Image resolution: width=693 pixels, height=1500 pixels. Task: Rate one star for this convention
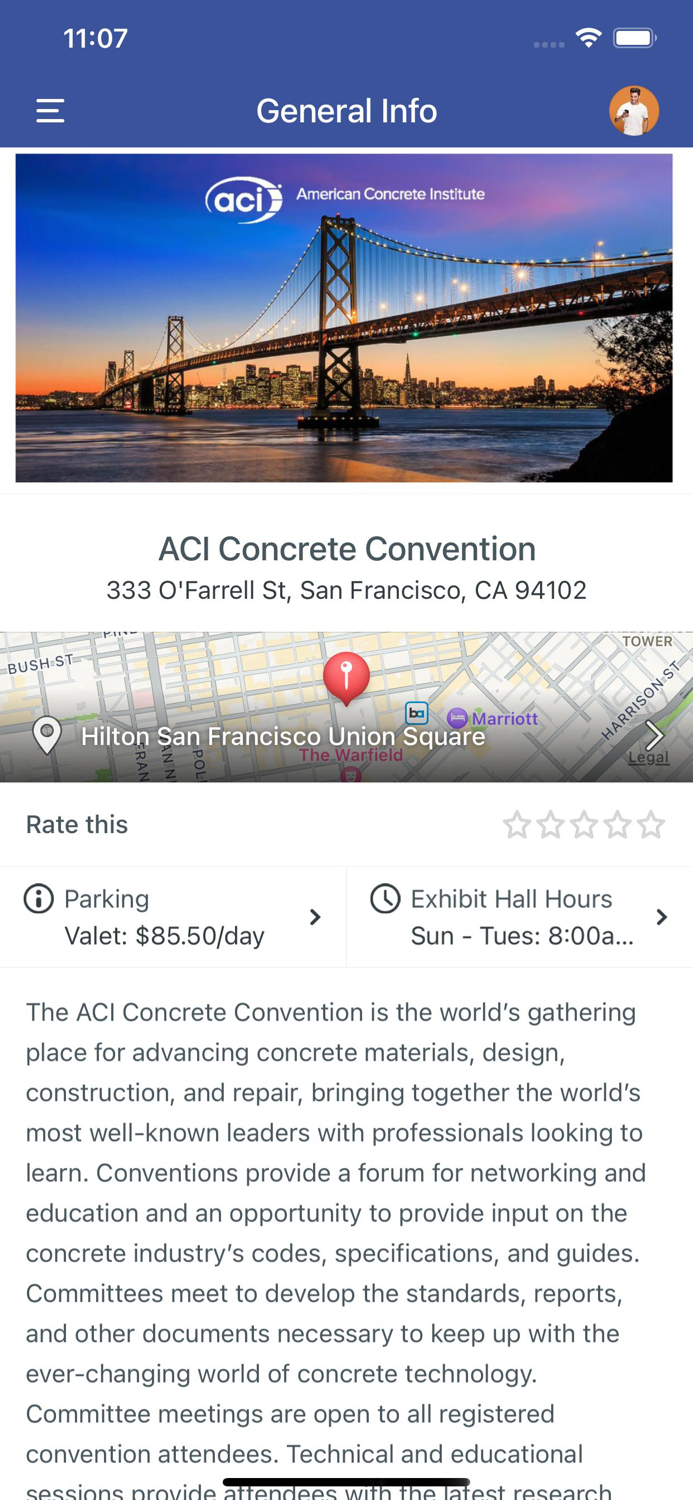(518, 824)
